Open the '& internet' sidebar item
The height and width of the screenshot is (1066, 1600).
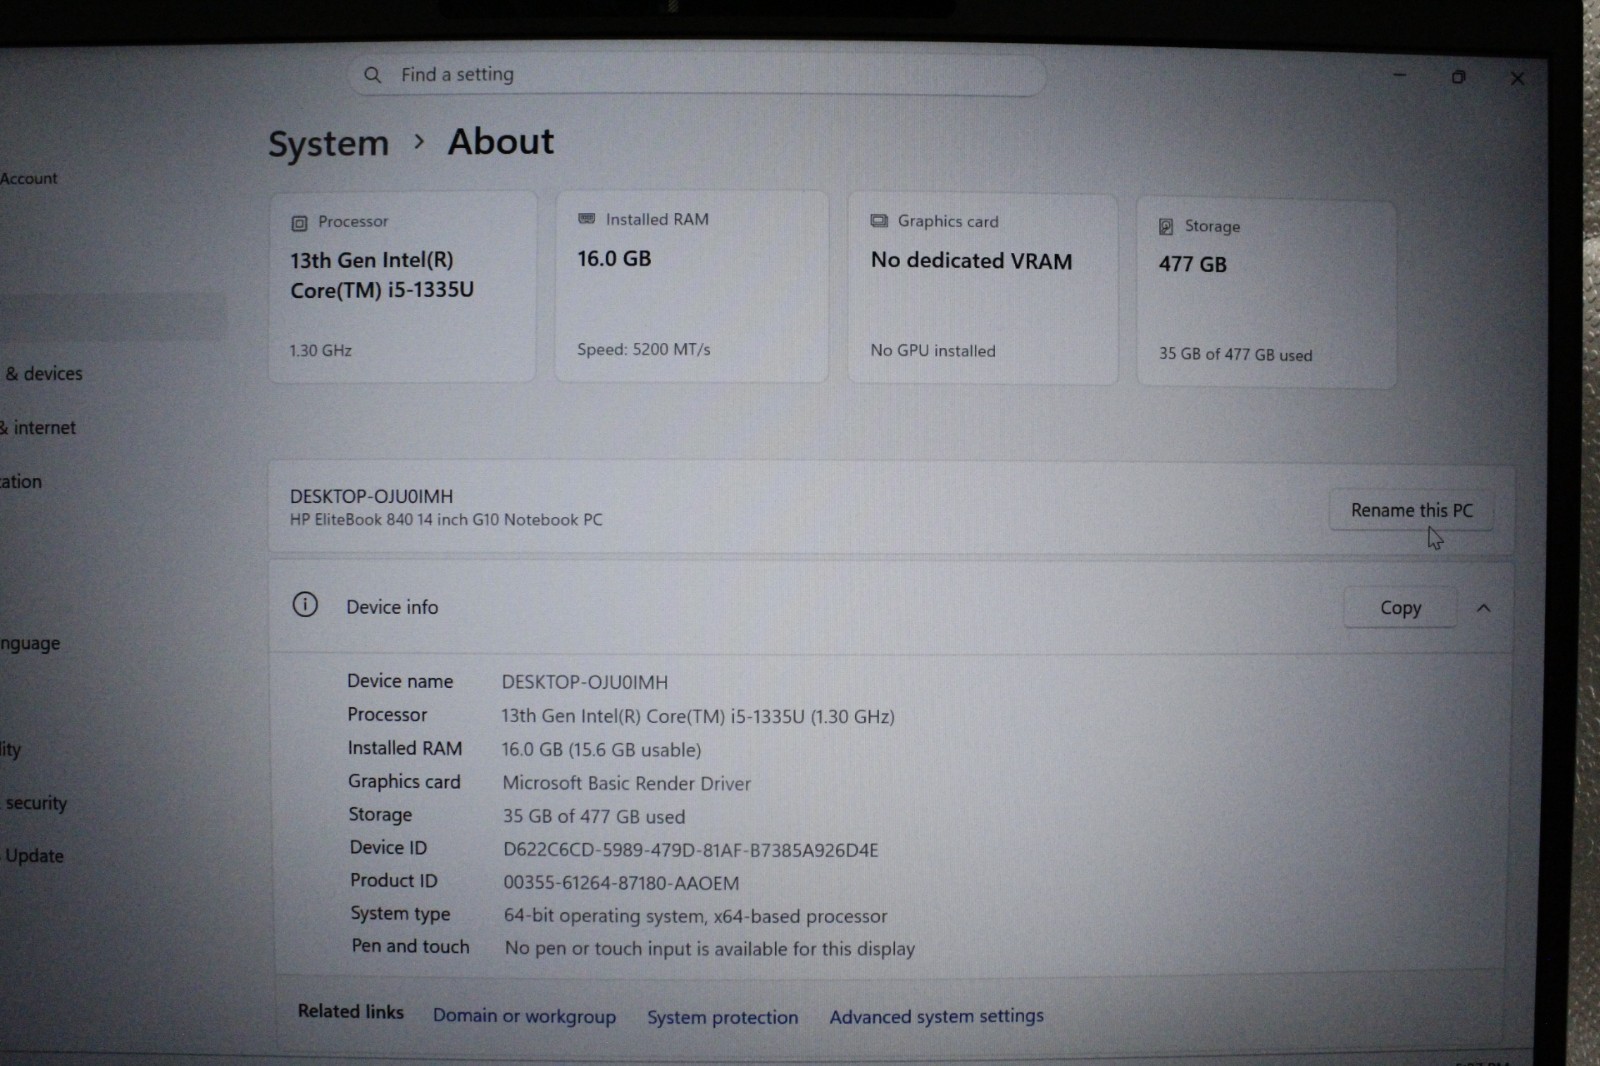38,427
